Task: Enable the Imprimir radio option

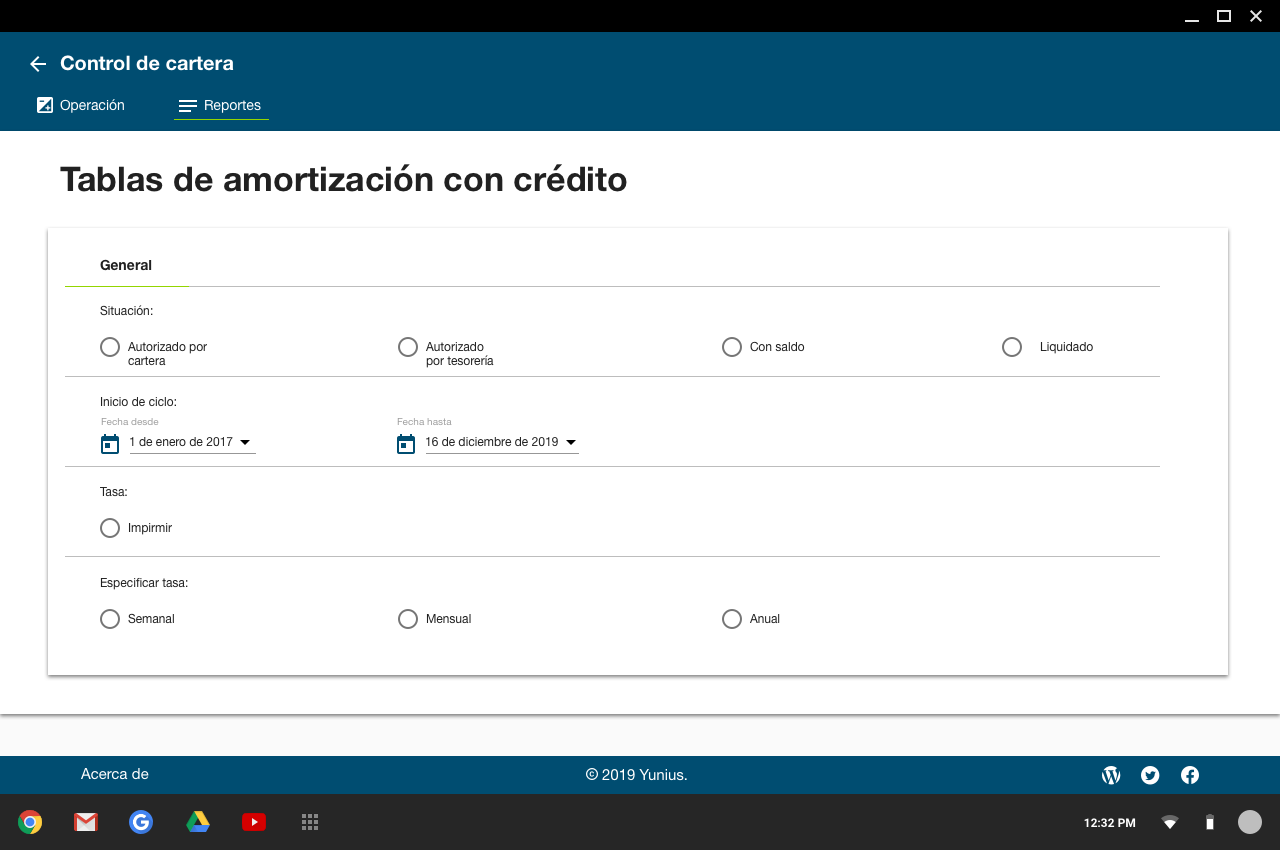Action: 110,528
